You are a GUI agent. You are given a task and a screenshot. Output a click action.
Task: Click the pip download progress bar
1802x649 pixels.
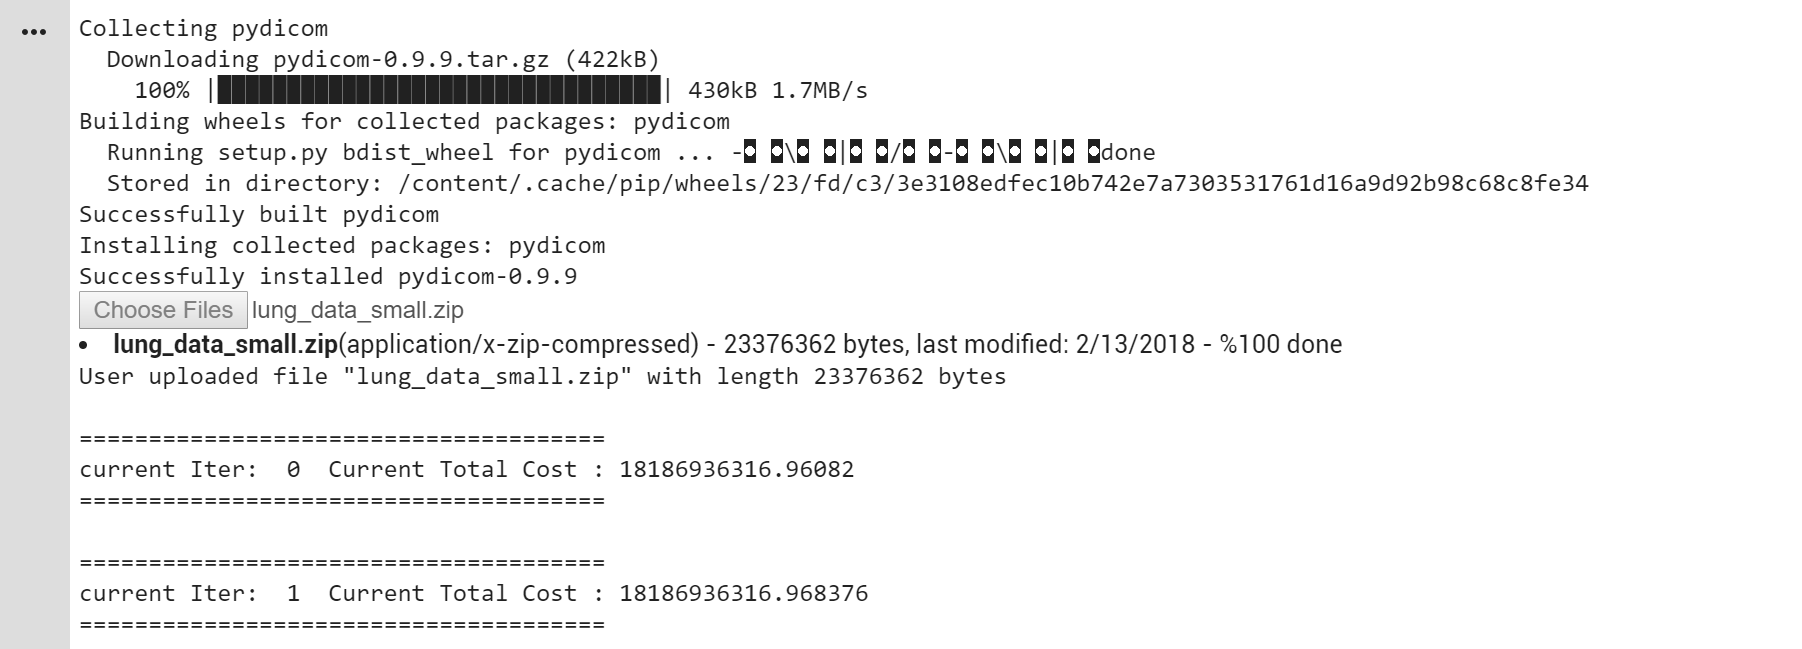point(439,91)
